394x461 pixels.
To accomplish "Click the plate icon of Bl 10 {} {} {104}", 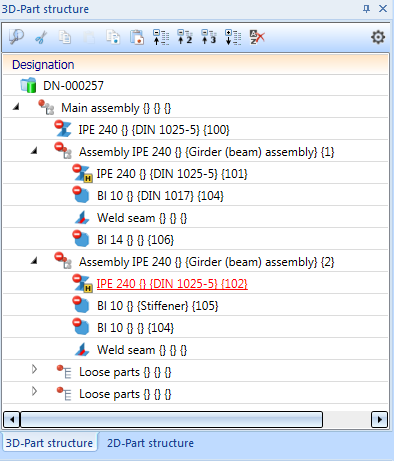I will 81,327.
